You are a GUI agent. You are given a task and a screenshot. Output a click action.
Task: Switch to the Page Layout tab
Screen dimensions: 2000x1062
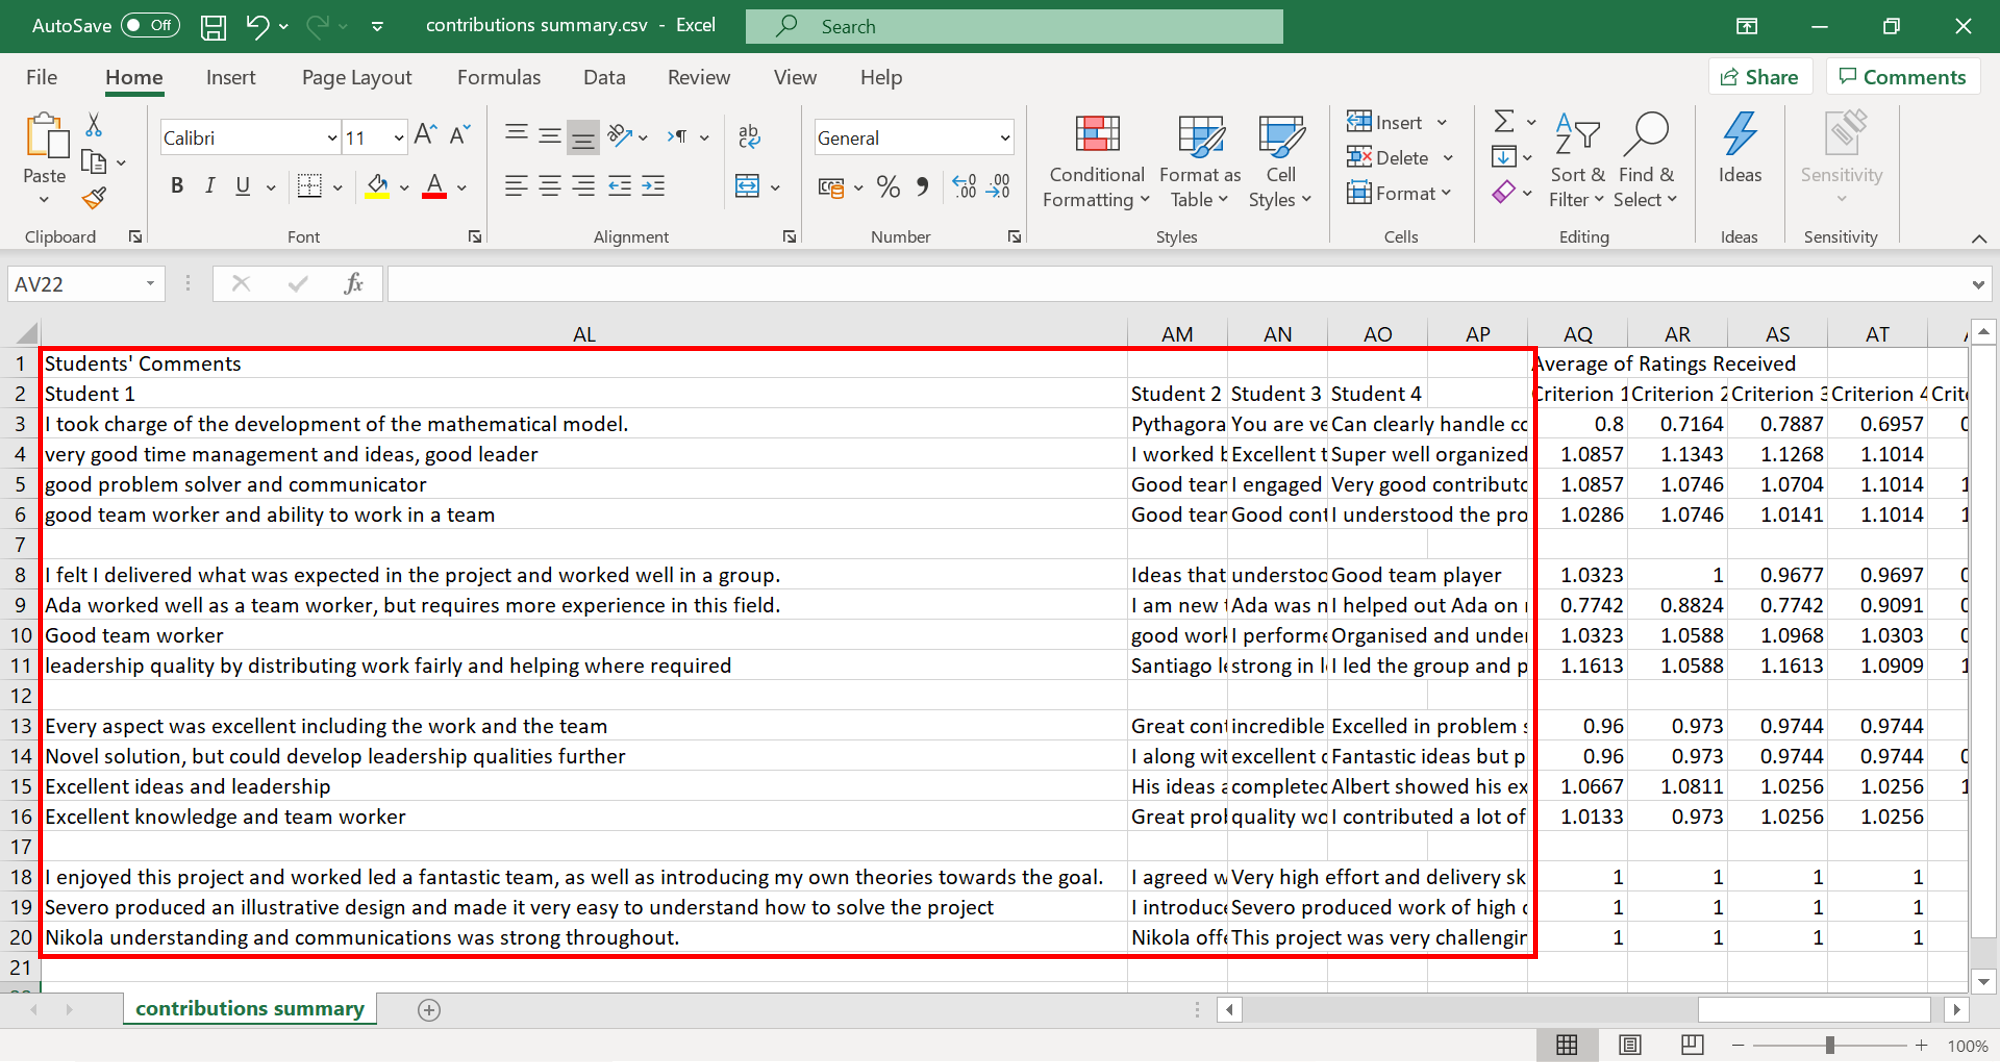click(357, 77)
